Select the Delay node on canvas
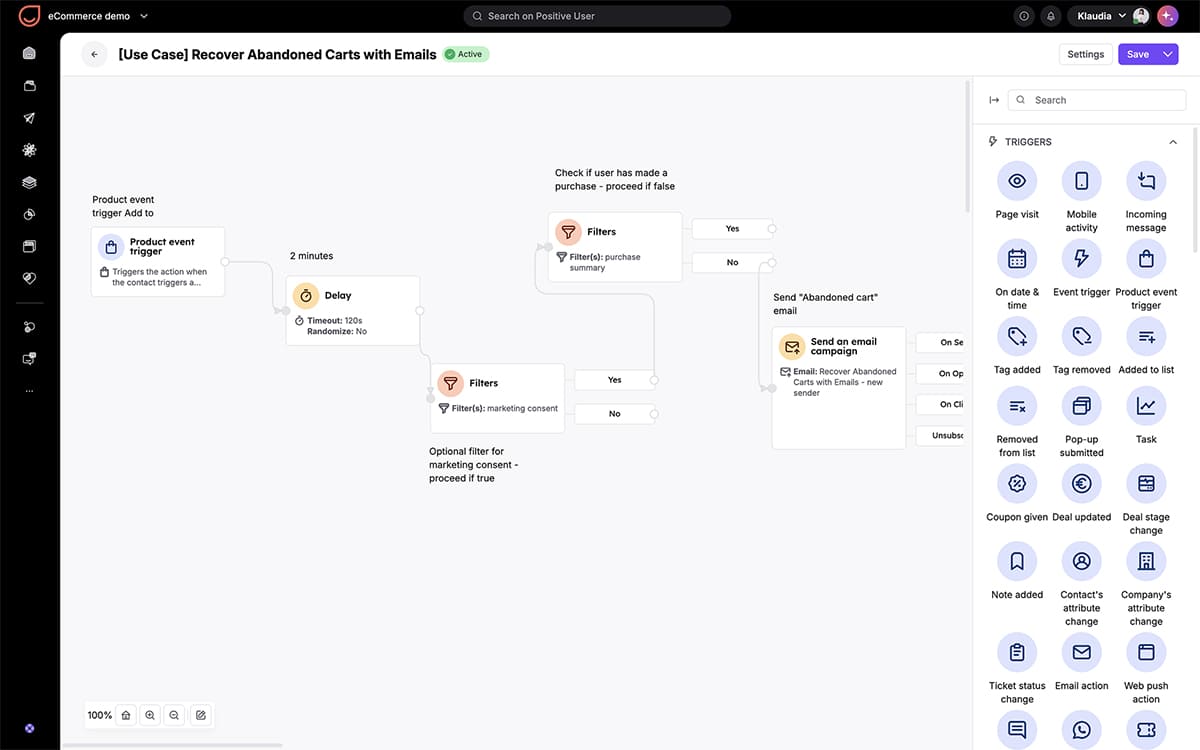The image size is (1200, 750). pos(353,311)
